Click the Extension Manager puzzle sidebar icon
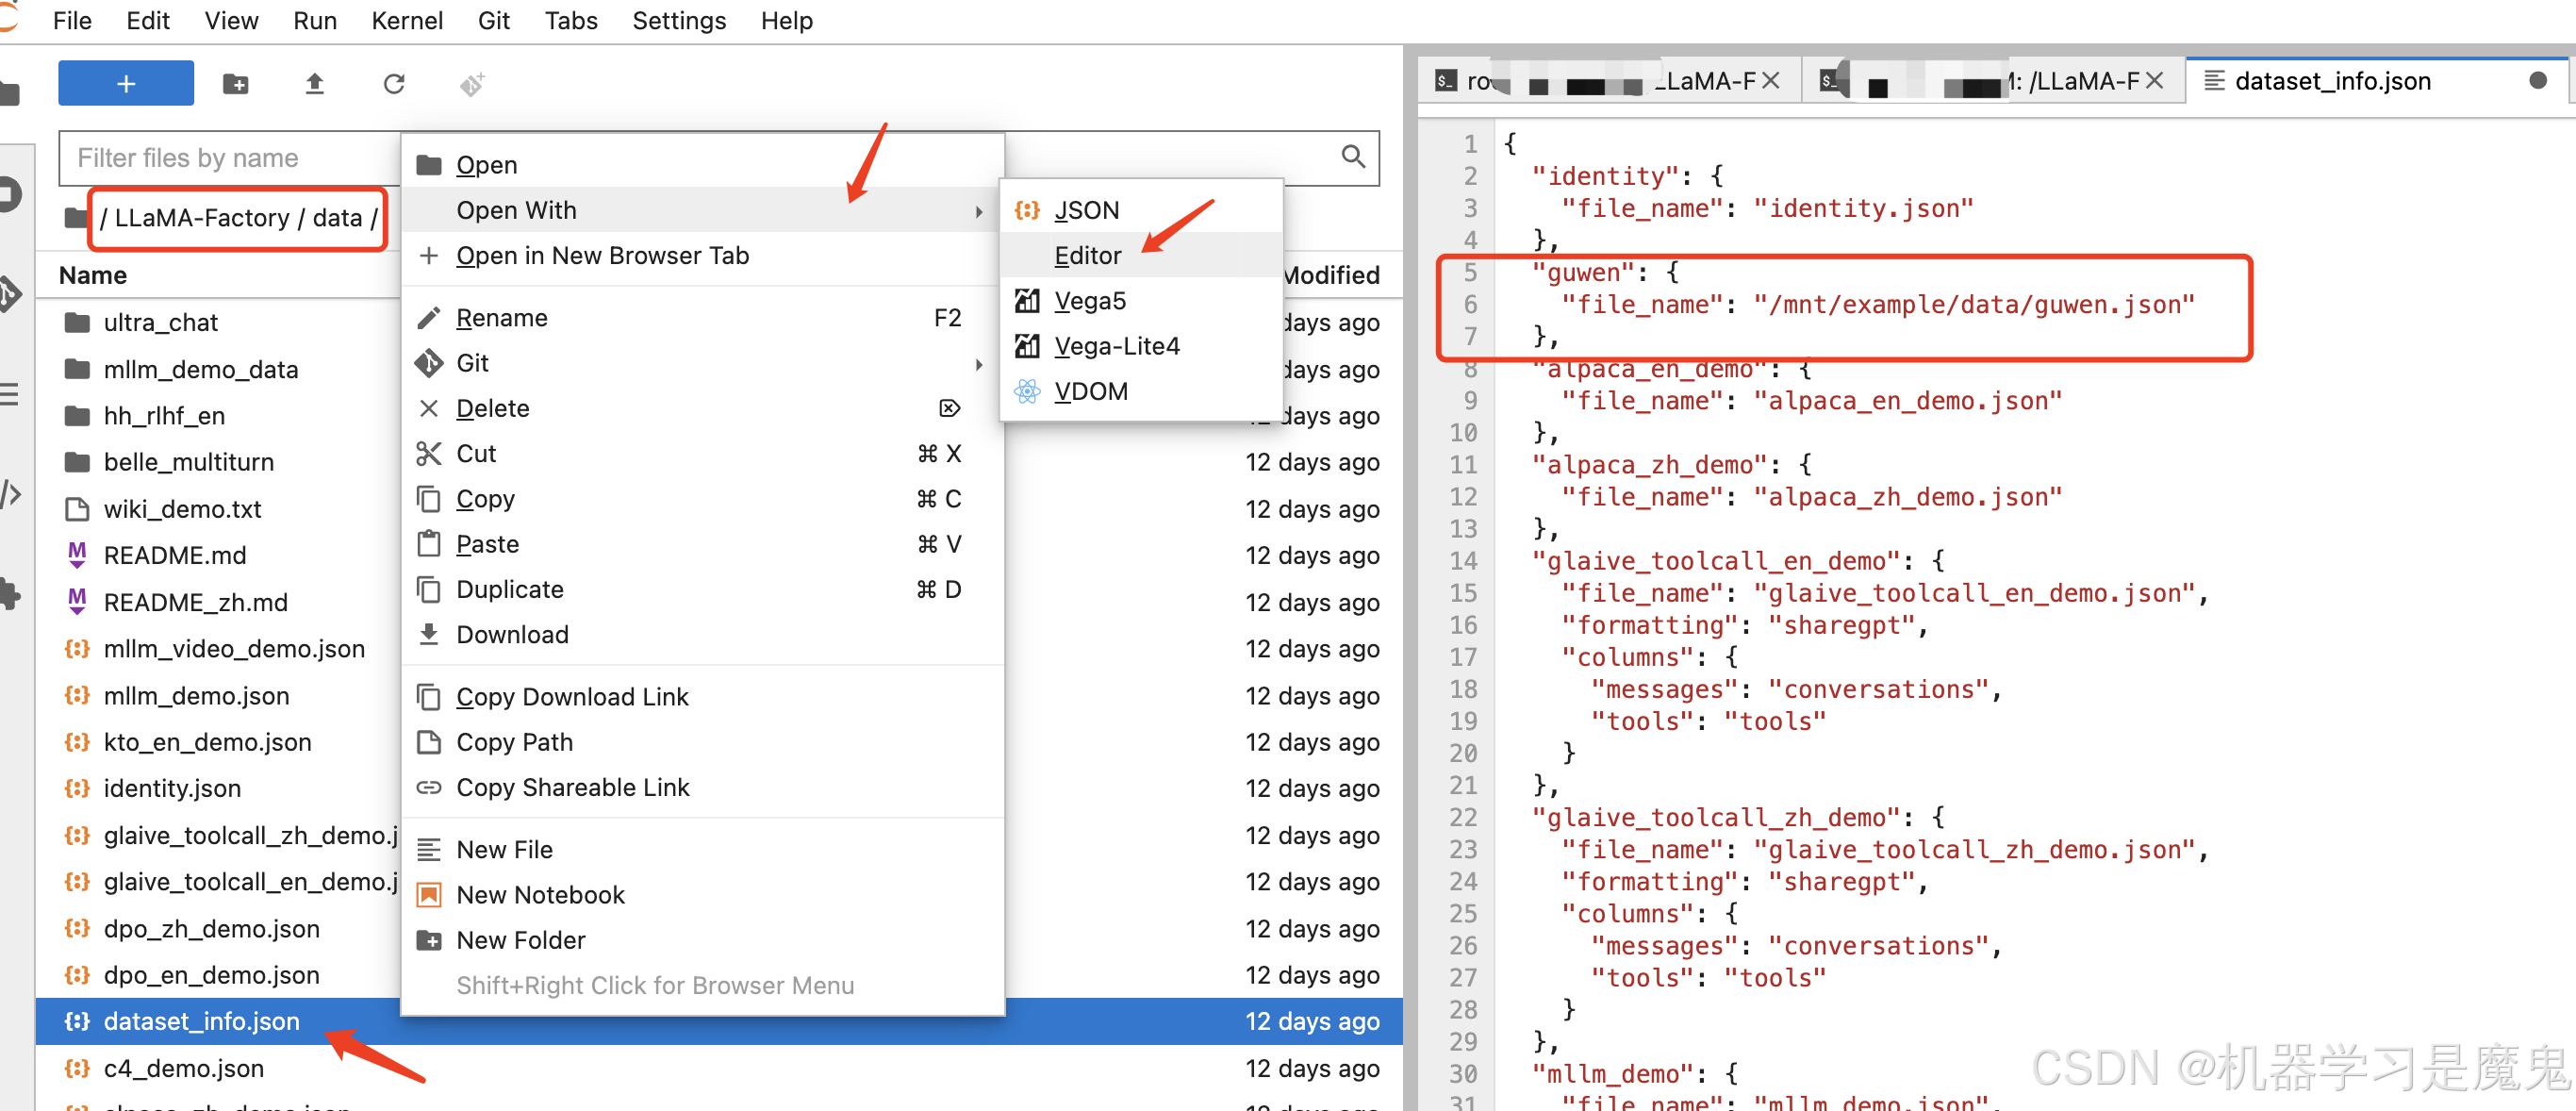This screenshot has height=1111, width=2576. click(10, 594)
